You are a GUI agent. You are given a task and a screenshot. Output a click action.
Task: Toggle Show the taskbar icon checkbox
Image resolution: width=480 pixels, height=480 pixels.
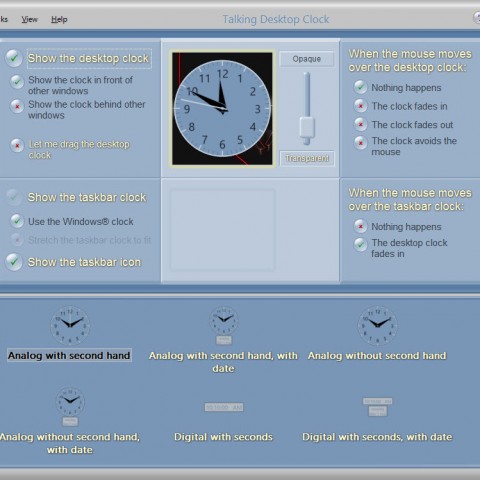(14, 262)
